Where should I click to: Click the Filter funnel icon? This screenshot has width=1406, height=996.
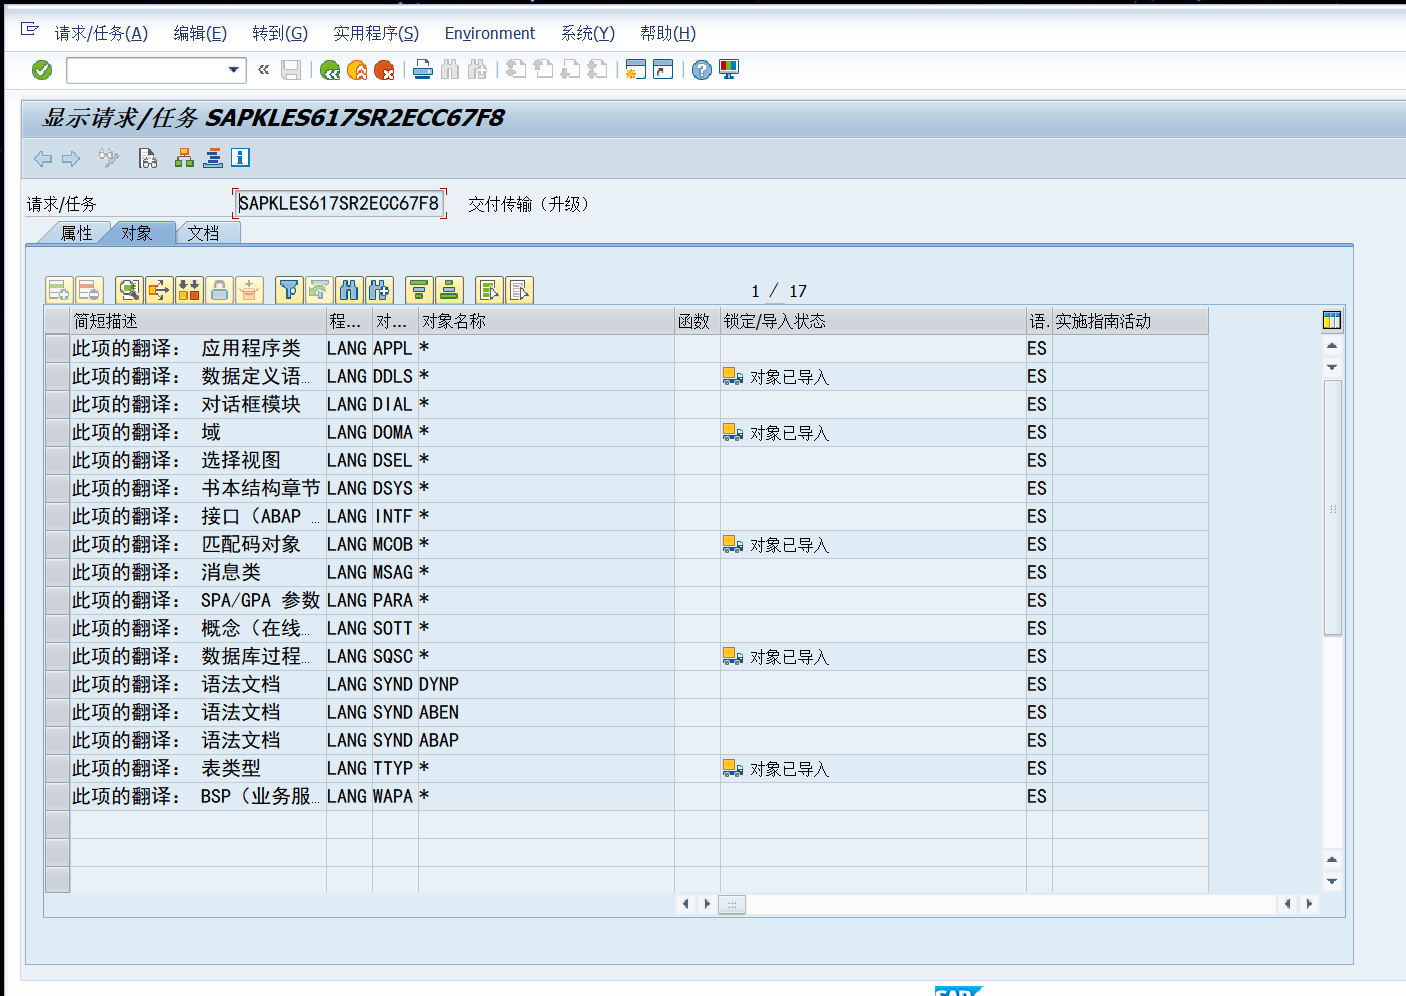click(289, 290)
